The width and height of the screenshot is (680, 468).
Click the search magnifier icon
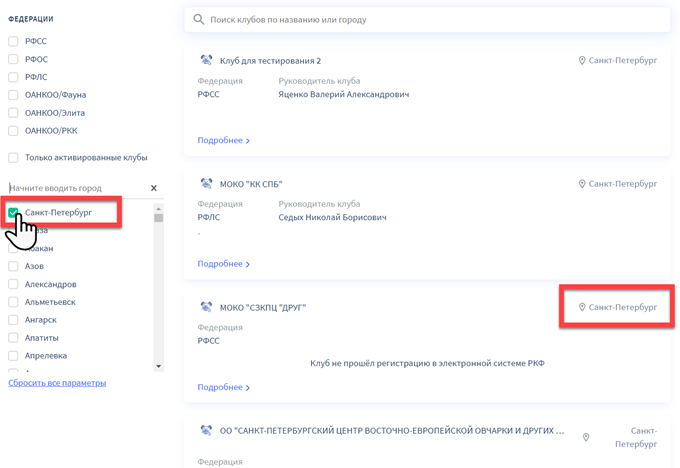pos(199,20)
